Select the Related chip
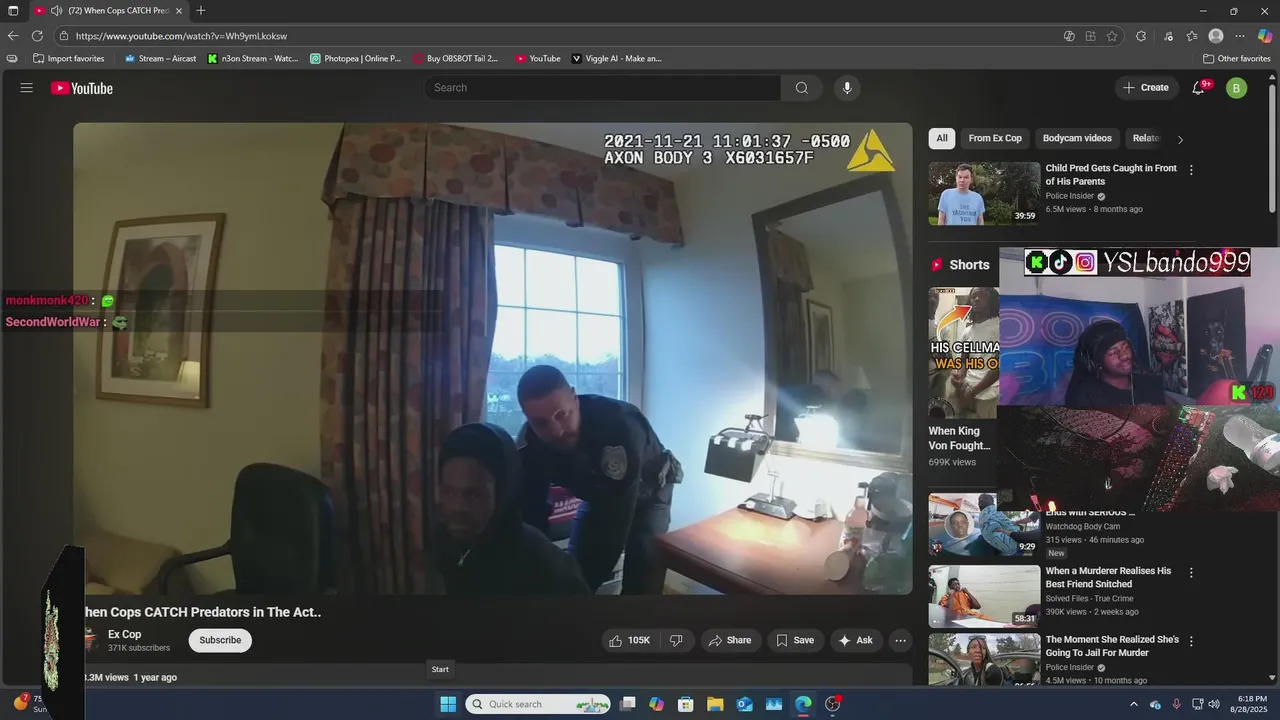This screenshot has width=1280, height=720. tap(1146, 138)
